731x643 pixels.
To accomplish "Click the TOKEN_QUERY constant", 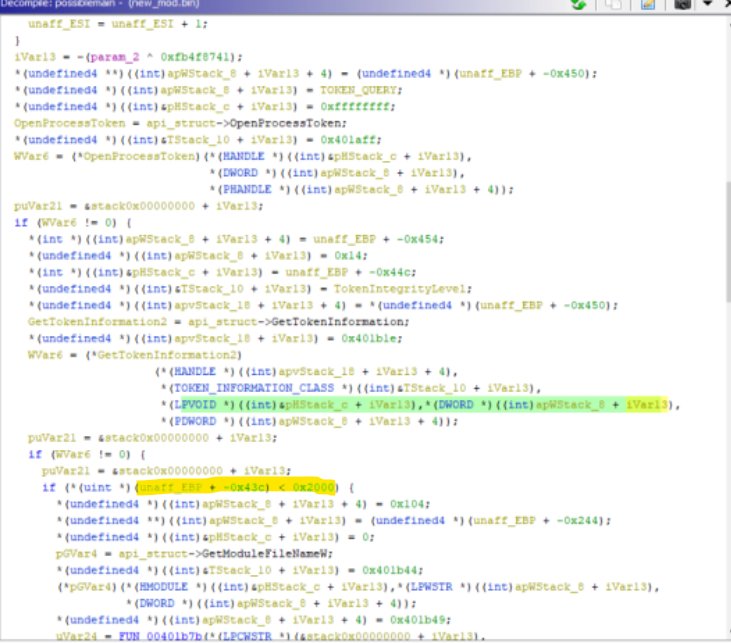I will point(358,90).
